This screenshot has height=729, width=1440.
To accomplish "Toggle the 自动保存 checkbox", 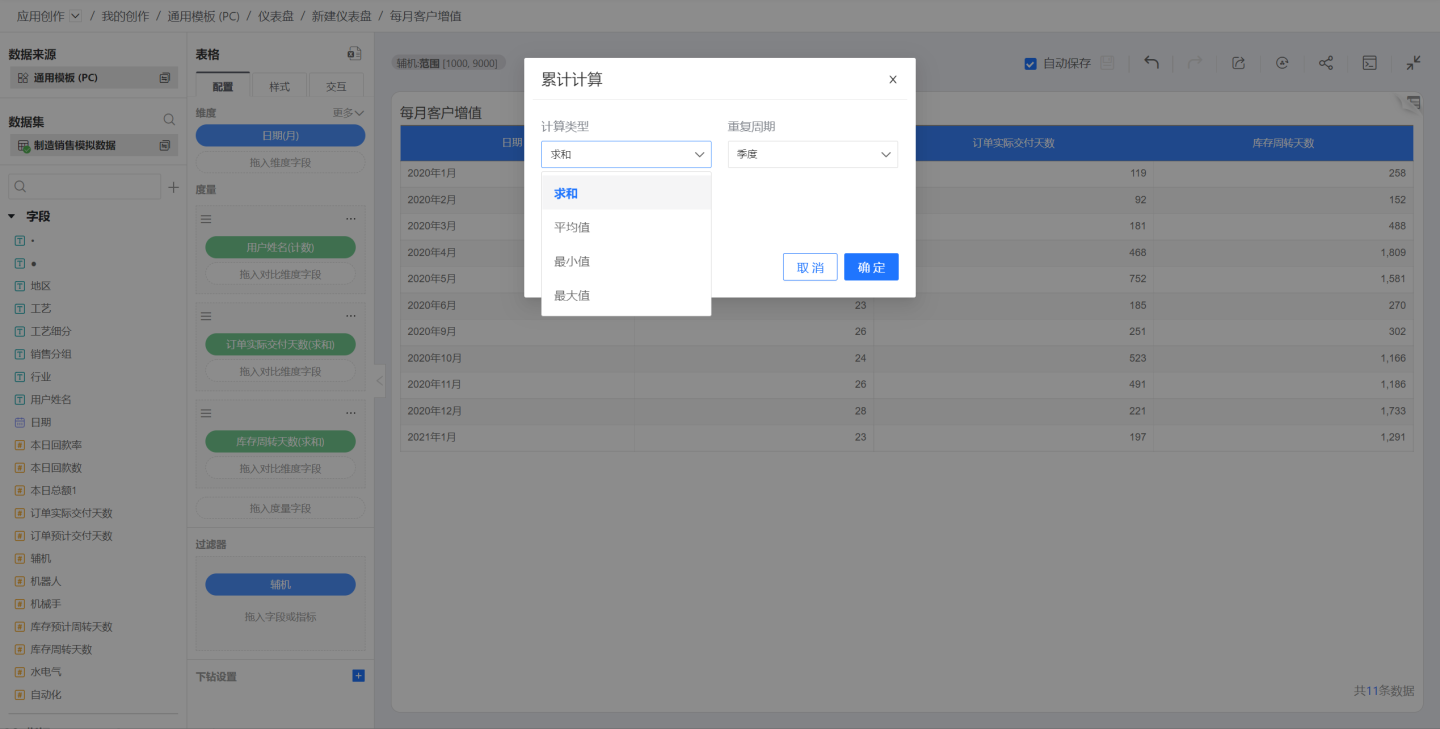I will click(x=1030, y=64).
